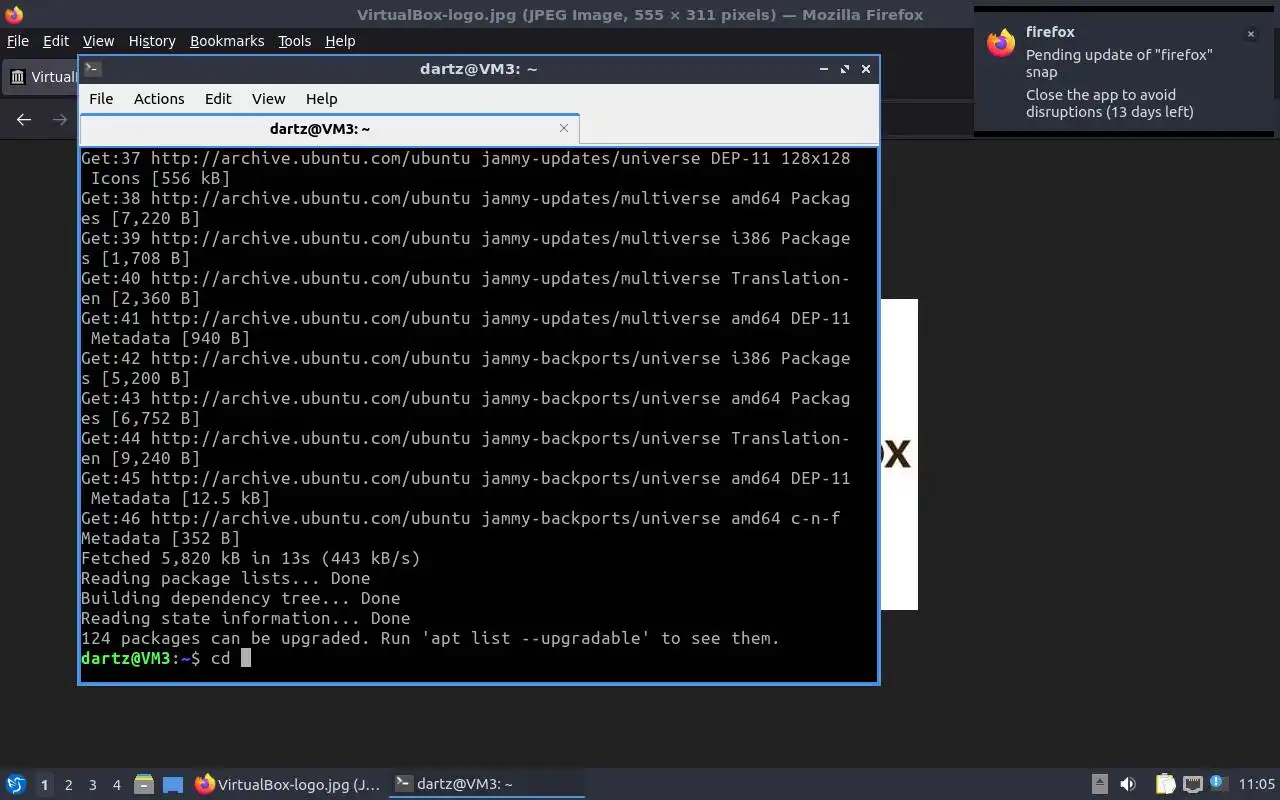Click the show desktop panel icon
The image size is (1280, 800).
coord(173,785)
